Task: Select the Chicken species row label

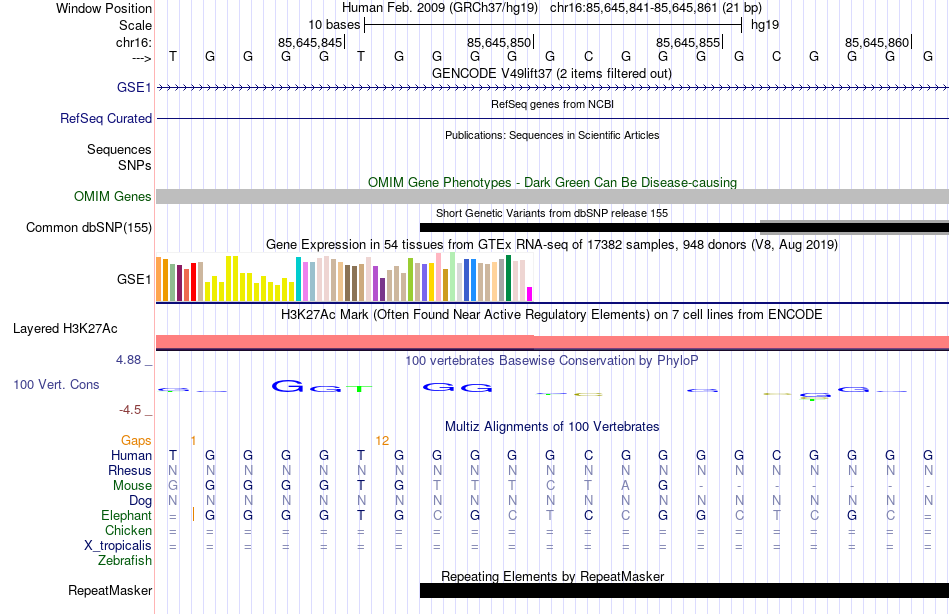Action: 128,530
